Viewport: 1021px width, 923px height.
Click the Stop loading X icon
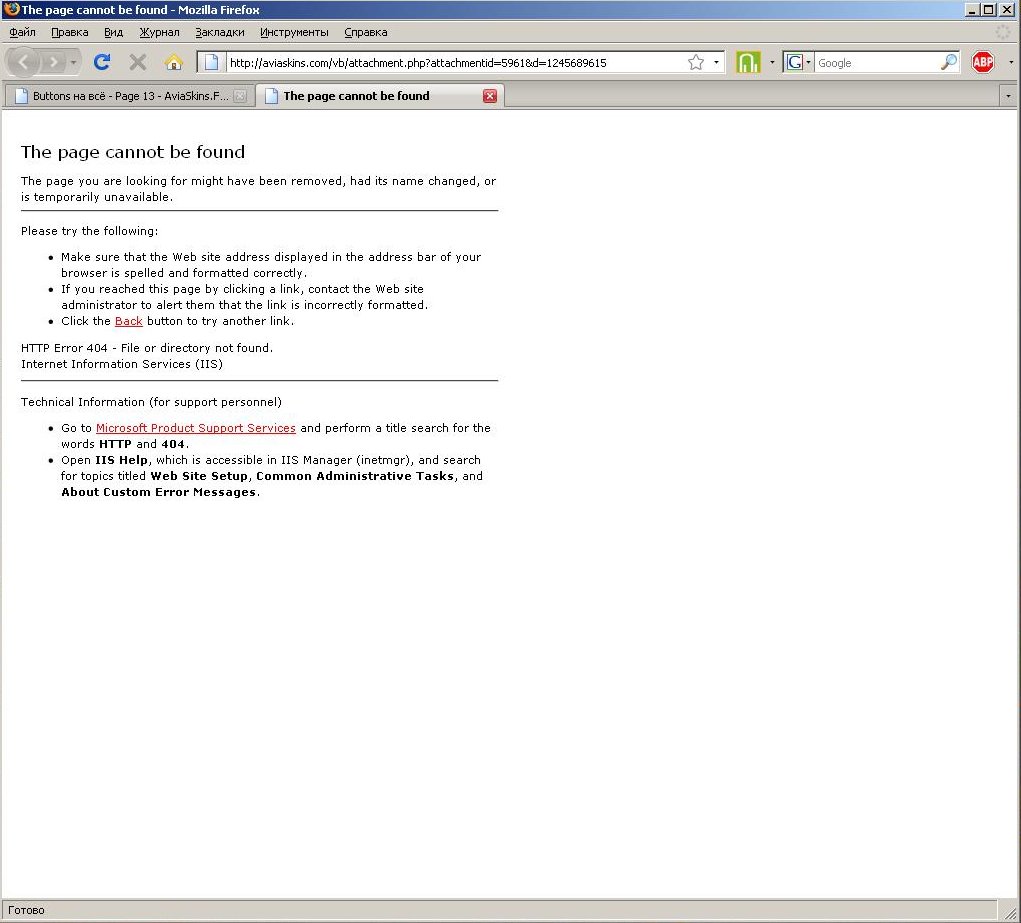(x=137, y=63)
